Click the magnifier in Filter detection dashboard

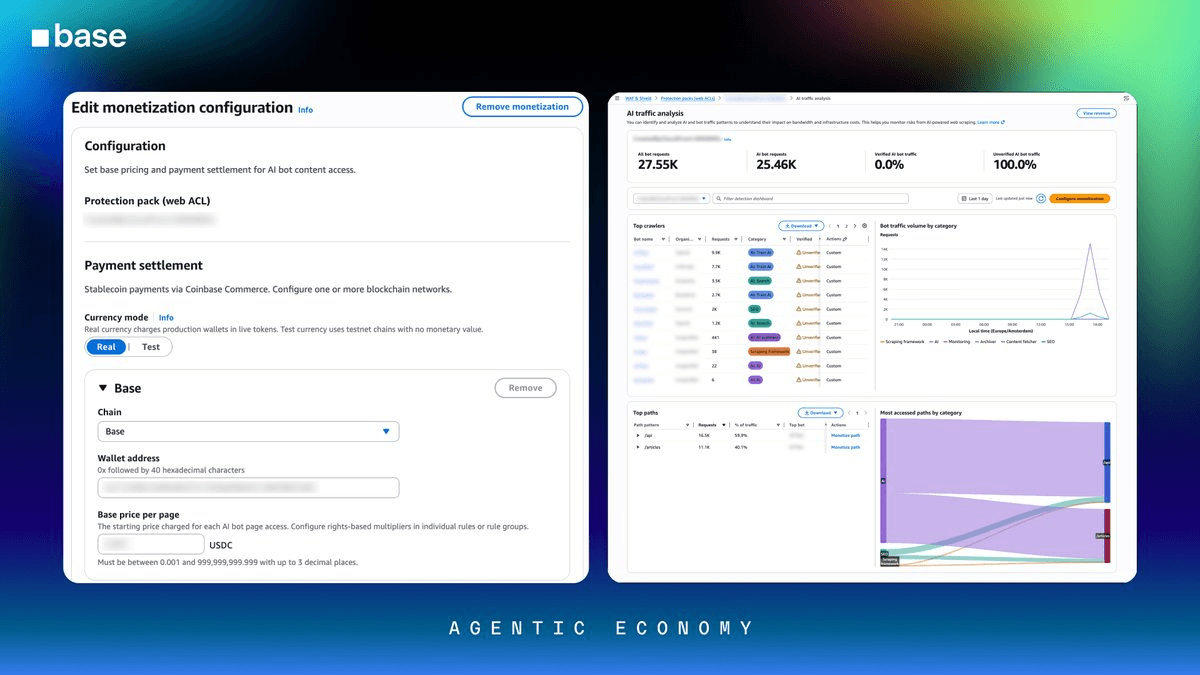click(717, 198)
